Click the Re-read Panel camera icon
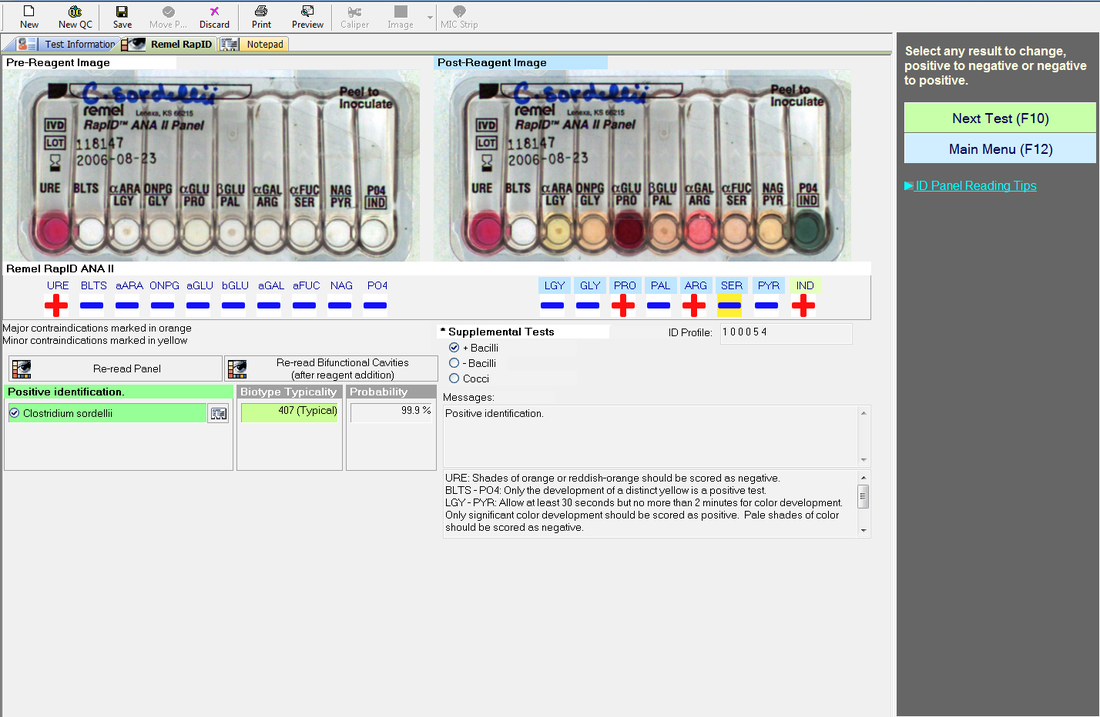Viewport: 1100px width, 717px height. pyautogui.click(x=22, y=369)
